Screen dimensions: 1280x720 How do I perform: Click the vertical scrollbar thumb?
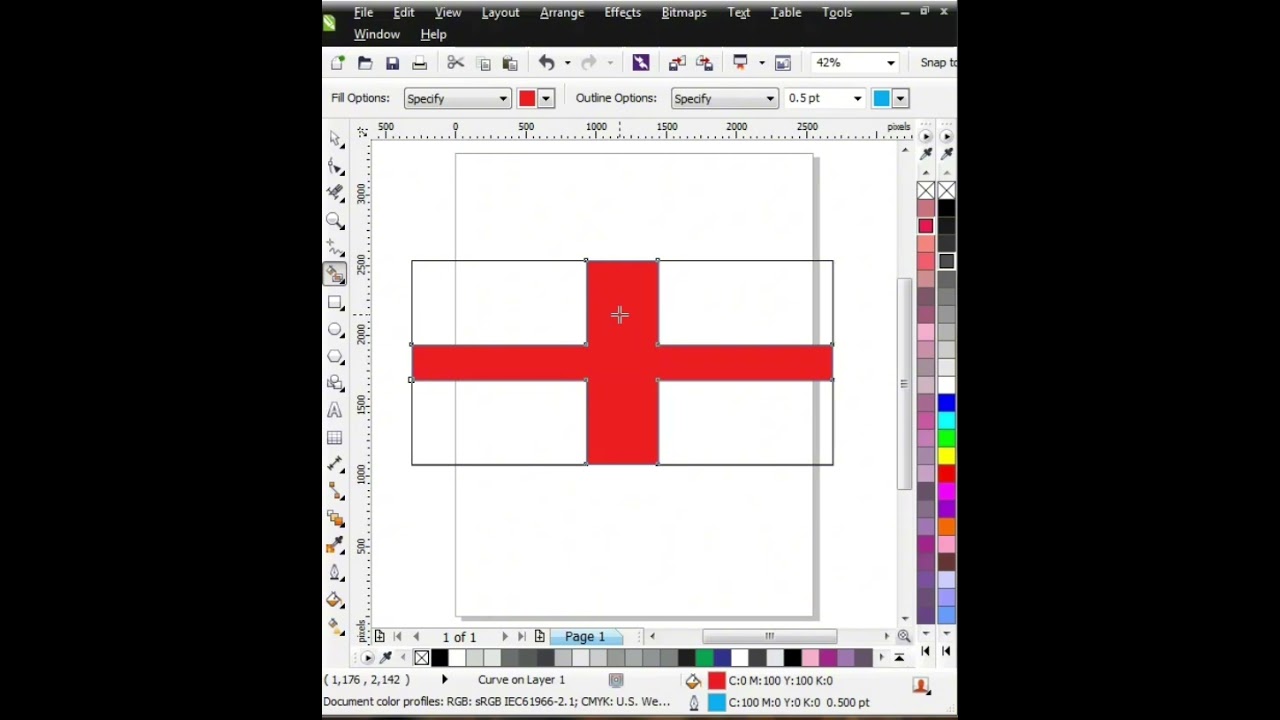(904, 383)
